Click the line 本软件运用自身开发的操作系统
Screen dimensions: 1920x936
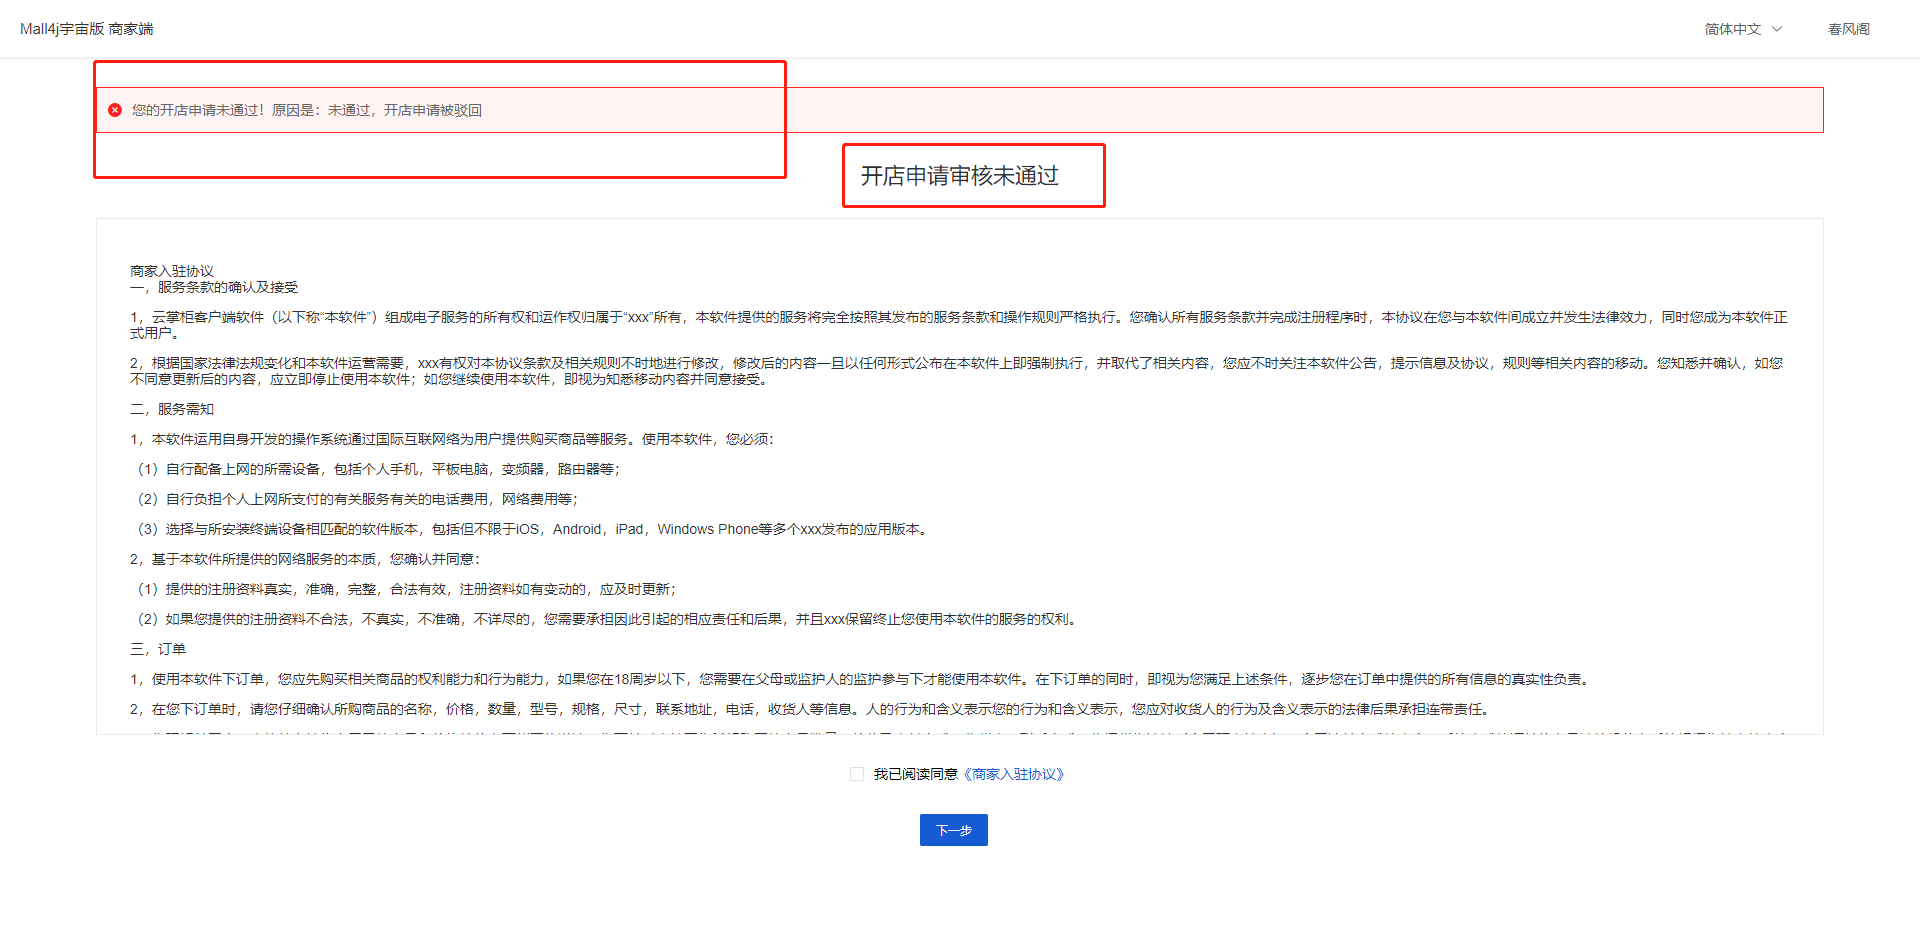click(453, 439)
